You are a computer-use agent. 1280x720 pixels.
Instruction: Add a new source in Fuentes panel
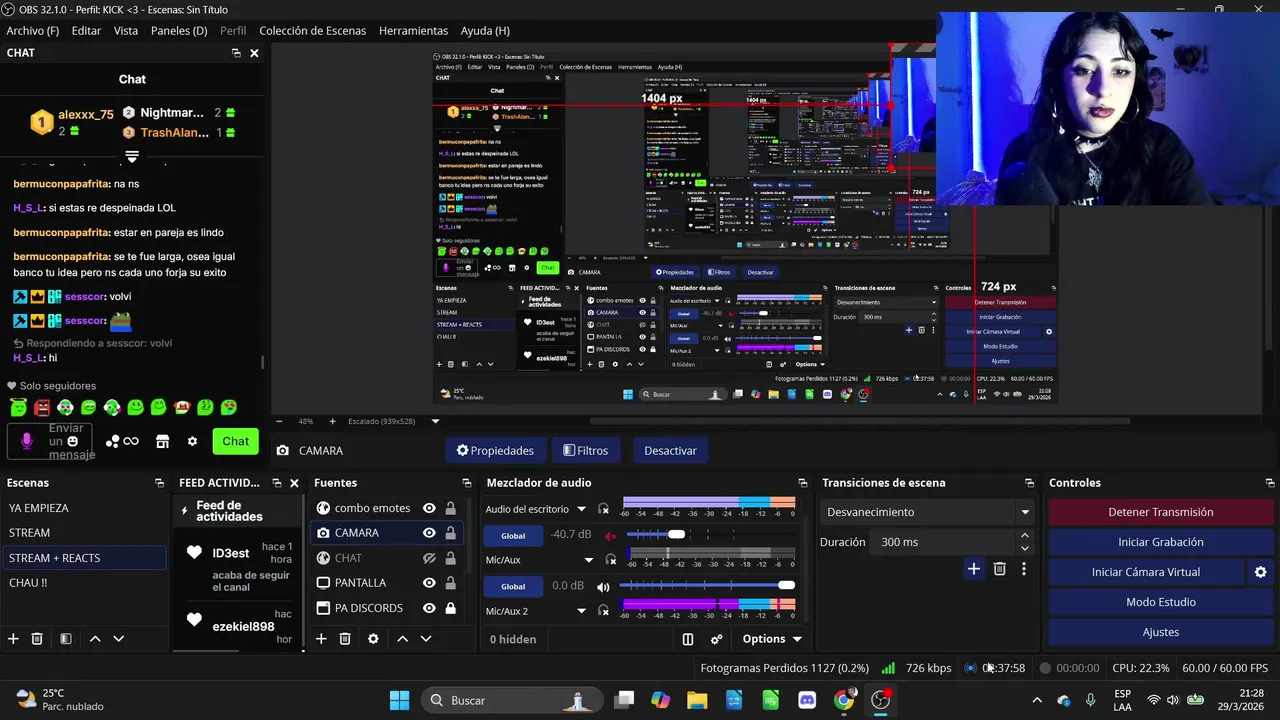coord(321,639)
